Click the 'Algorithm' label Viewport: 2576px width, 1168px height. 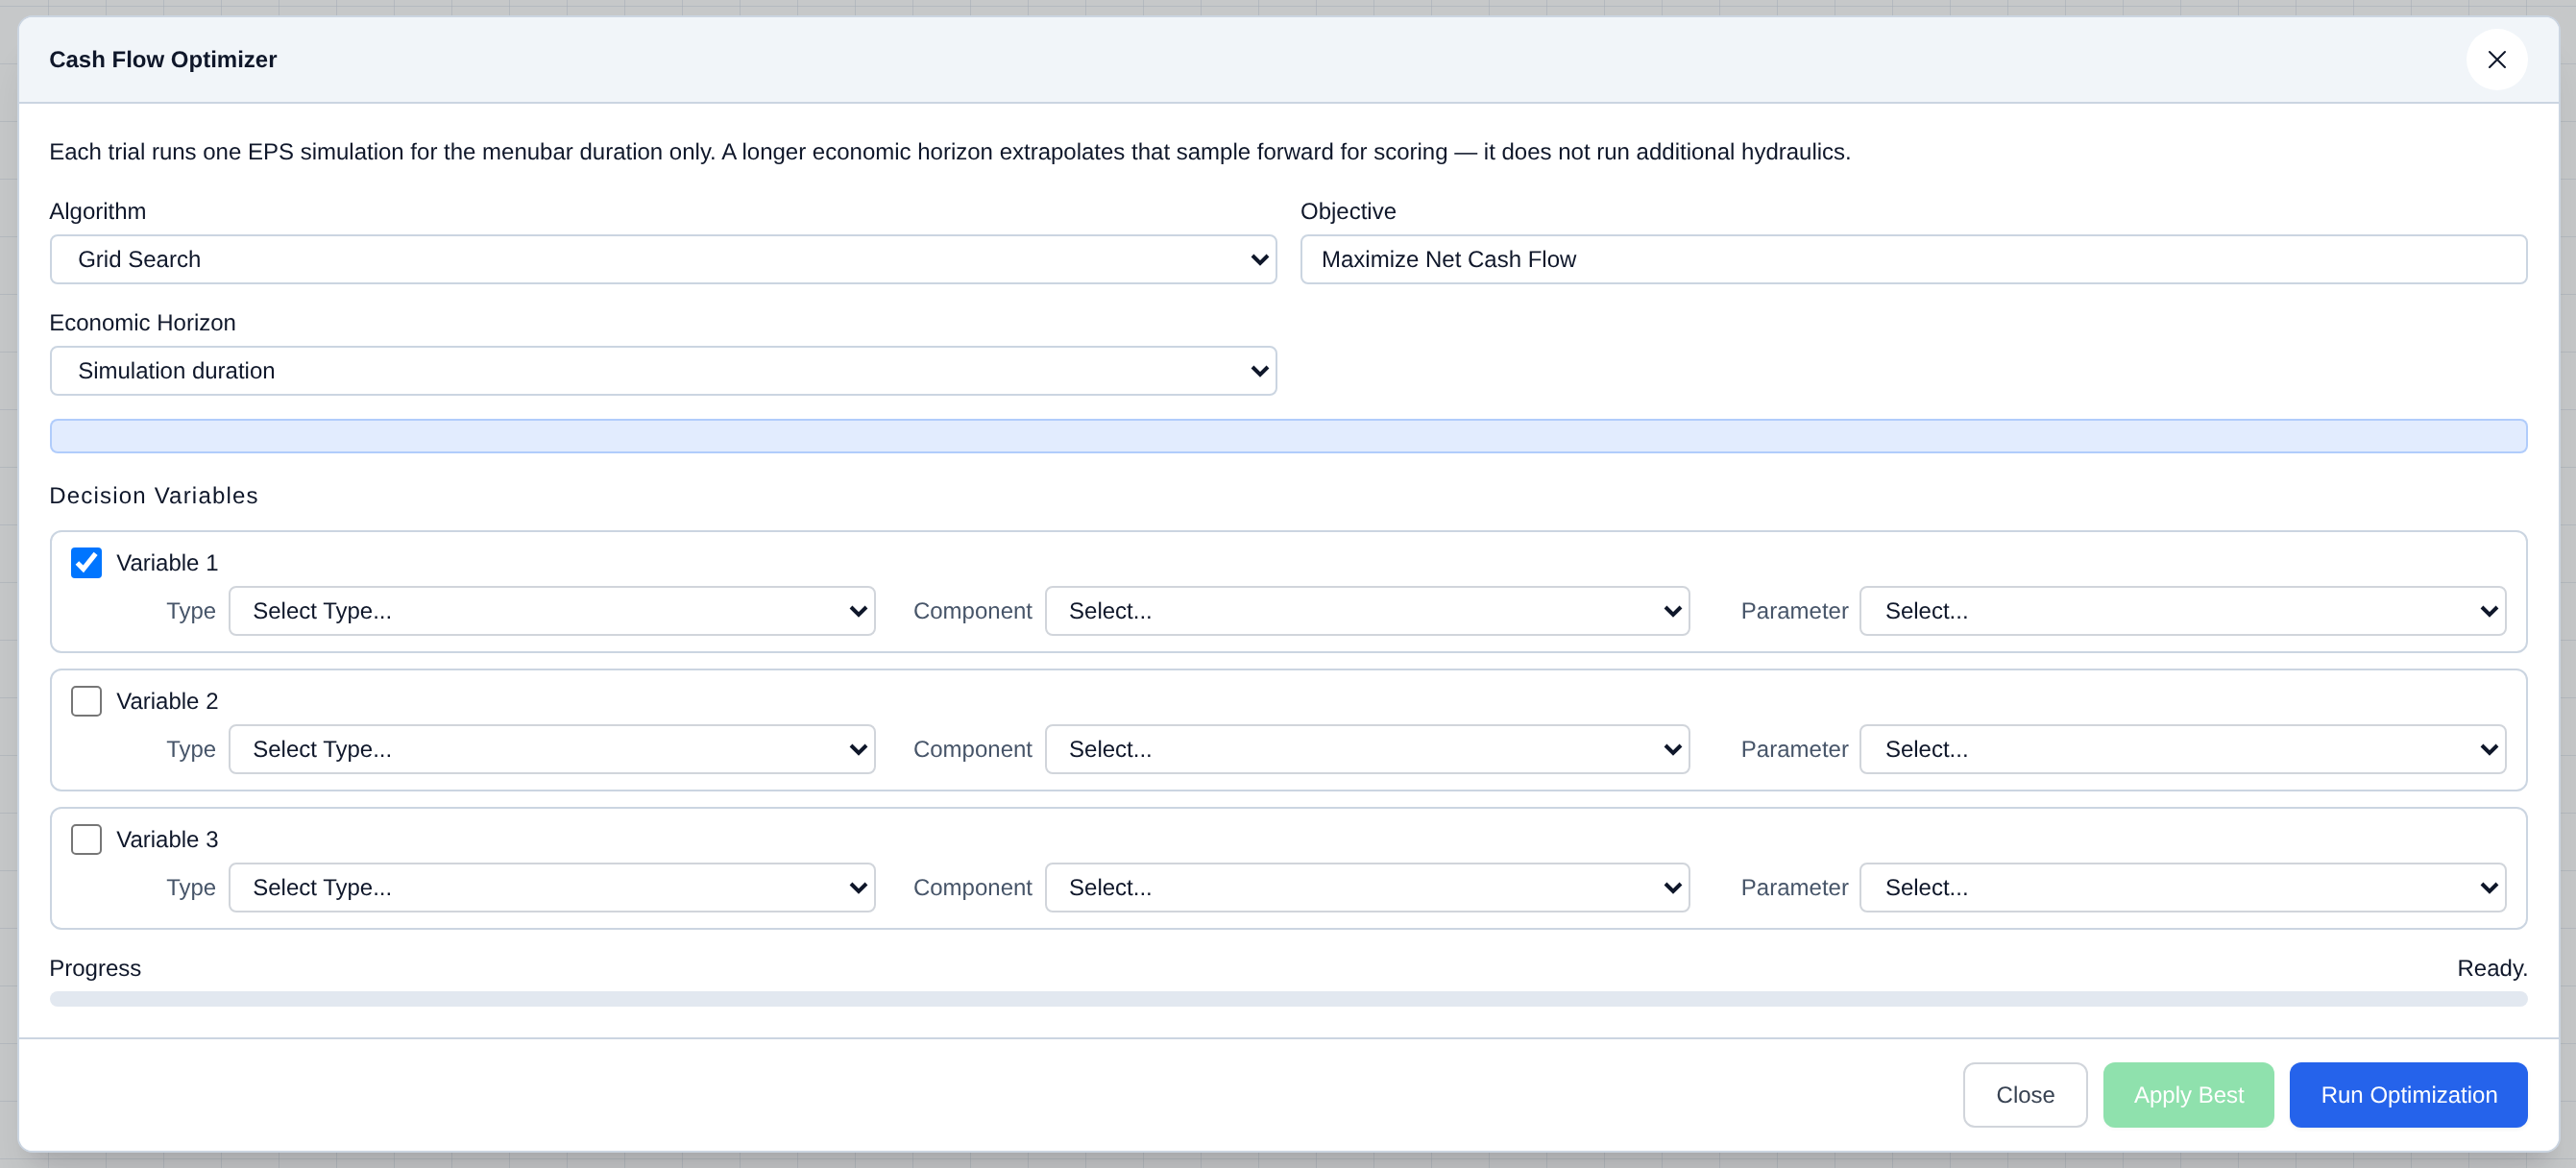(x=97, y=211)
